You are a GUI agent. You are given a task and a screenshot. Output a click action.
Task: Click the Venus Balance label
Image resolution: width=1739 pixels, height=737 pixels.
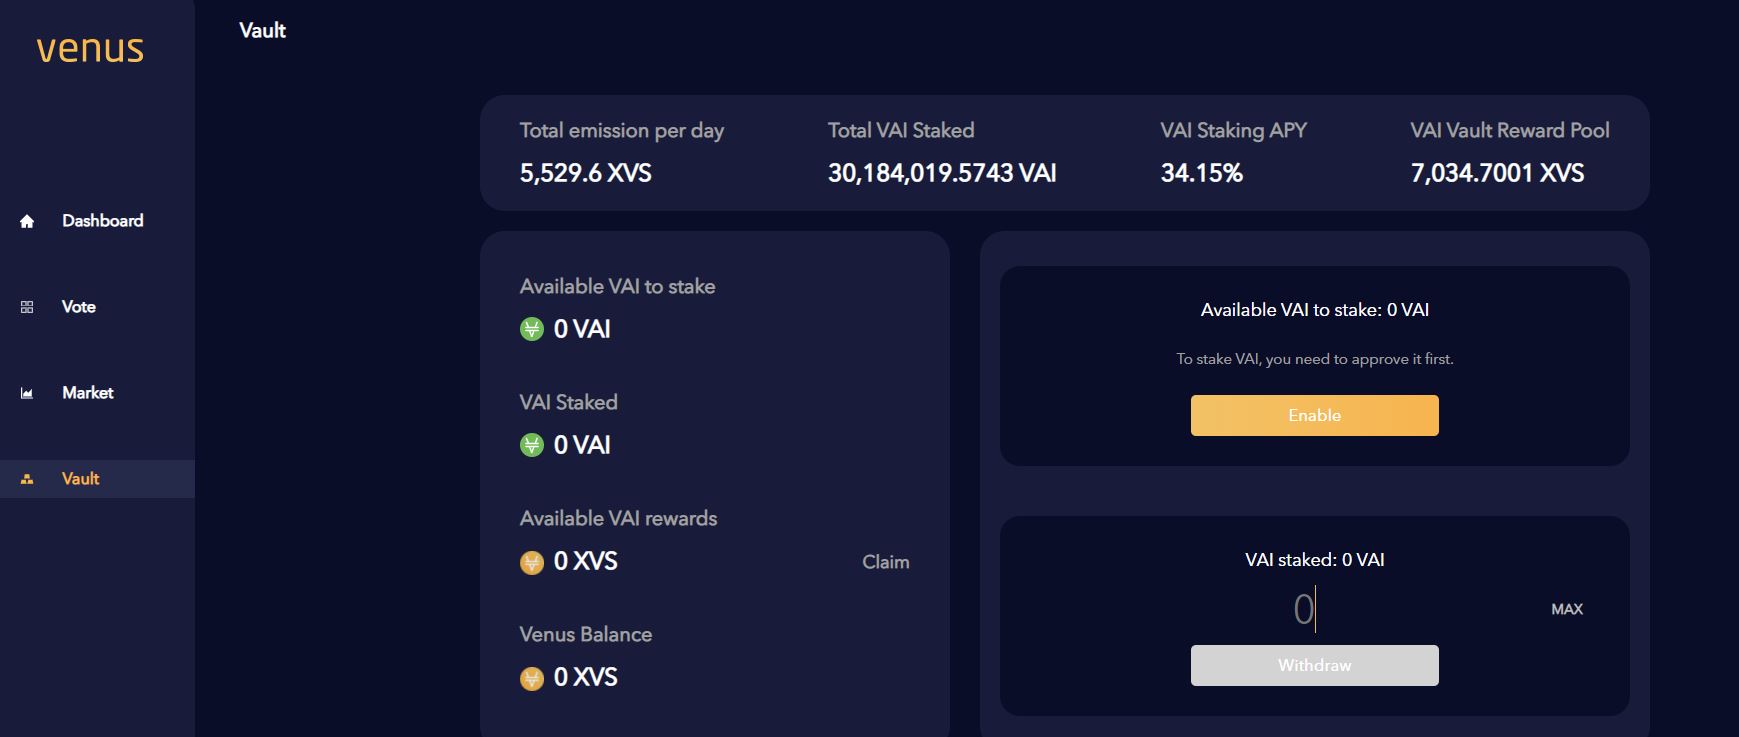(x=585, y=634)
